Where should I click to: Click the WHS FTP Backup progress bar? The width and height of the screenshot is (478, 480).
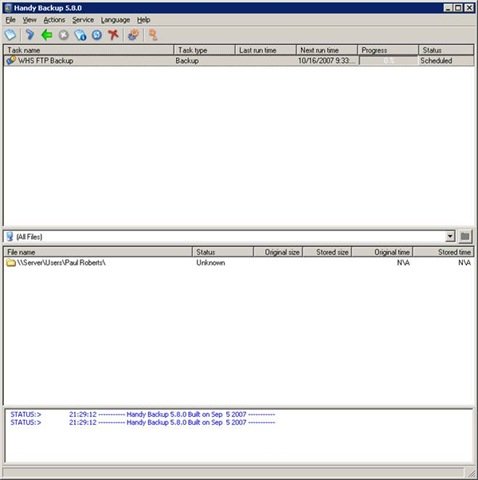pyautogui.click(x=388, y=61)
